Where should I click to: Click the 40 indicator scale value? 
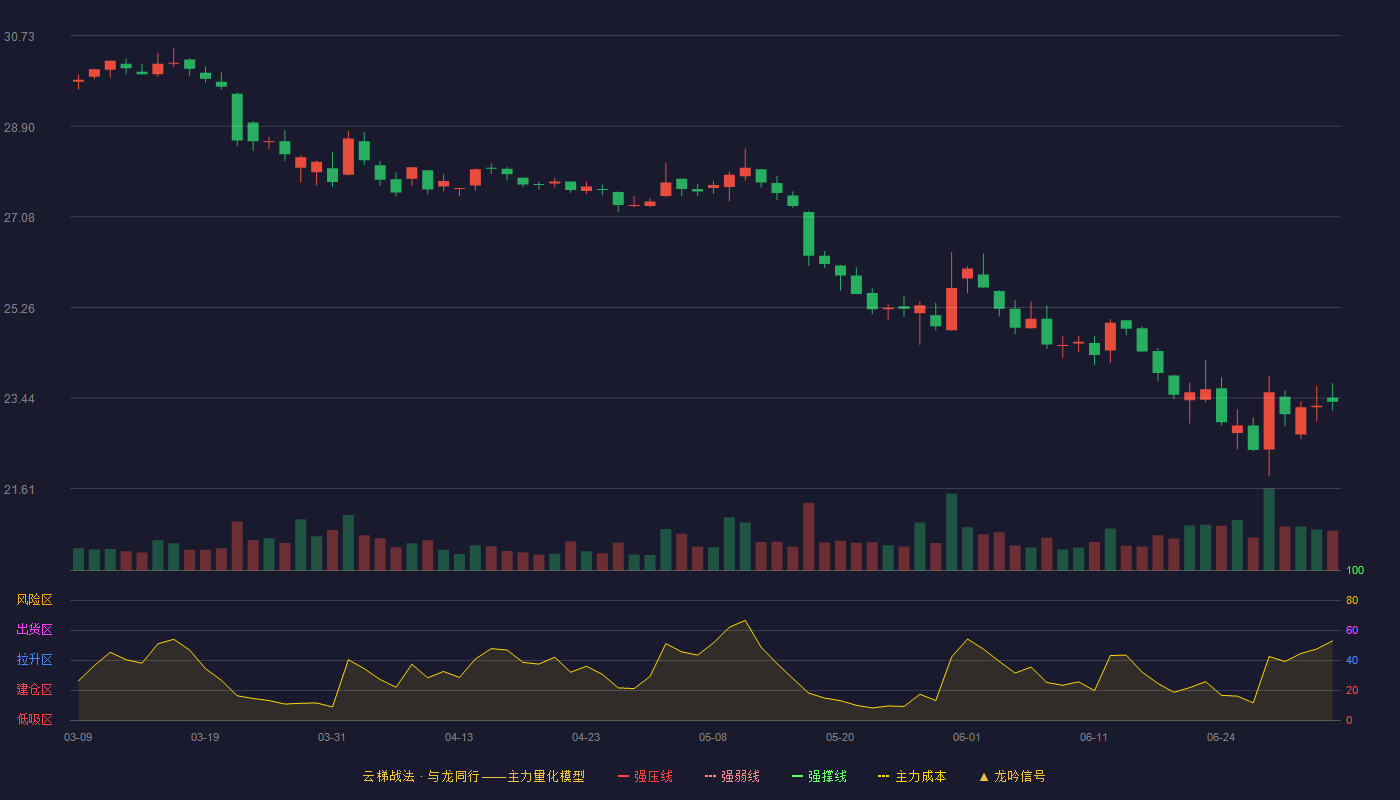pos(1352,660)
